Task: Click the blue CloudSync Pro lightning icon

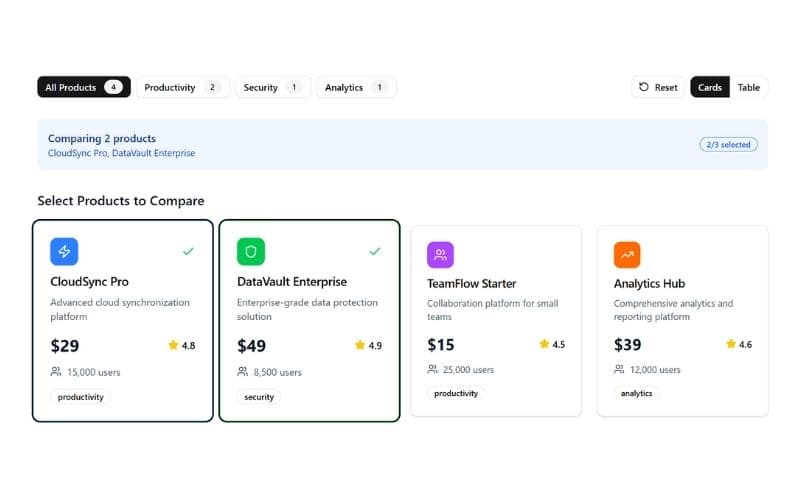Action: [x=64, y=252]
